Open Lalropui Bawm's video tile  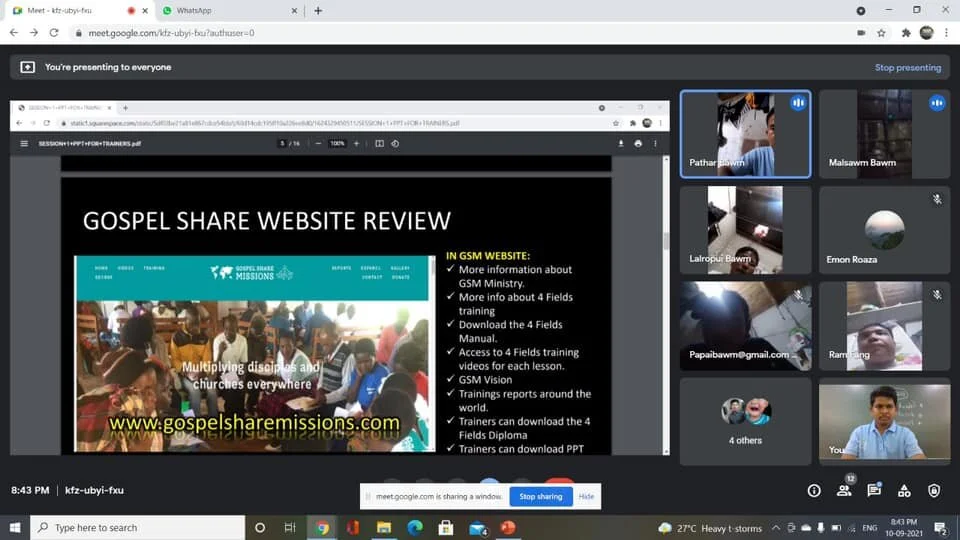pos(745,230)
